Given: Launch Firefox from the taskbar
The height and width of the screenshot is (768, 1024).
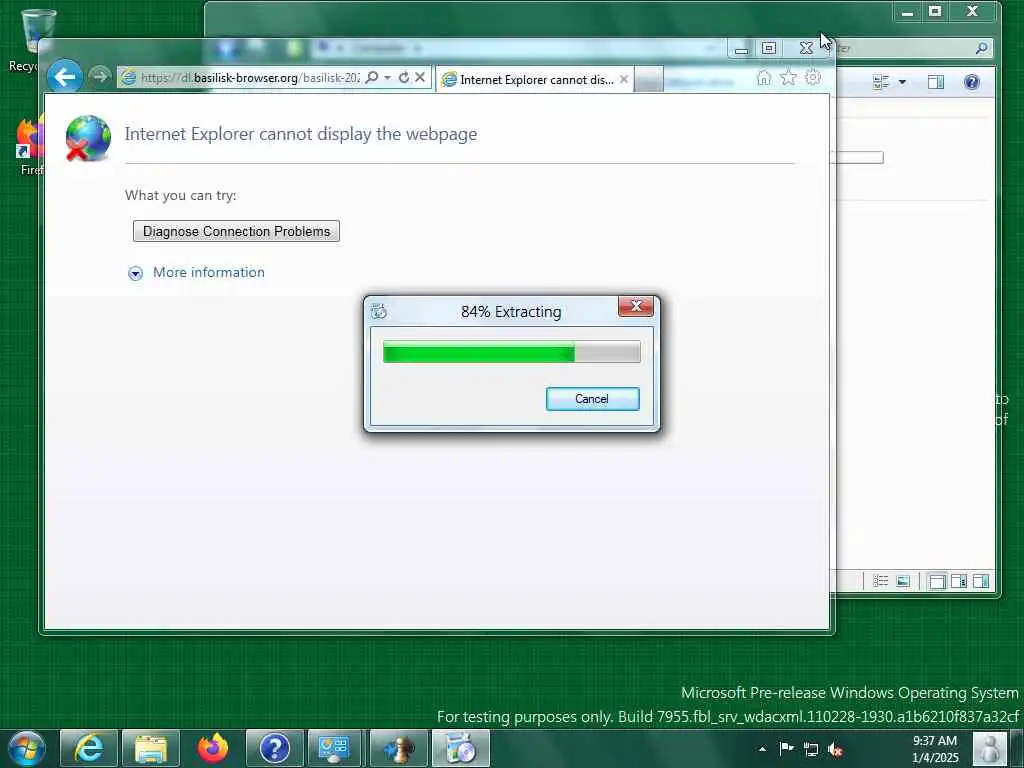Looking at the screenshot, I should (x=213, y=748).
